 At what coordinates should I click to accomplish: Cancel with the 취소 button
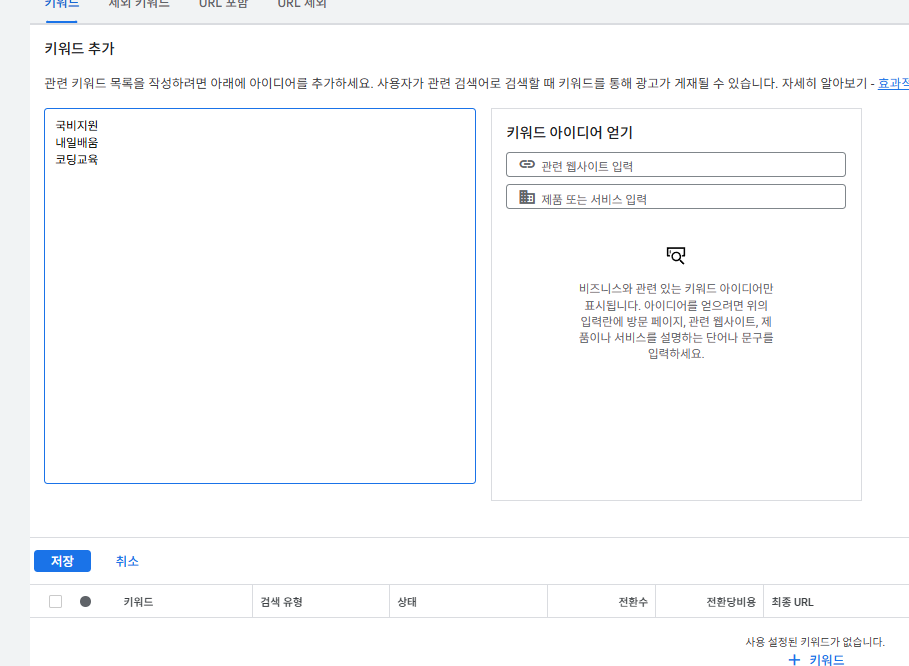pos(127,561)
